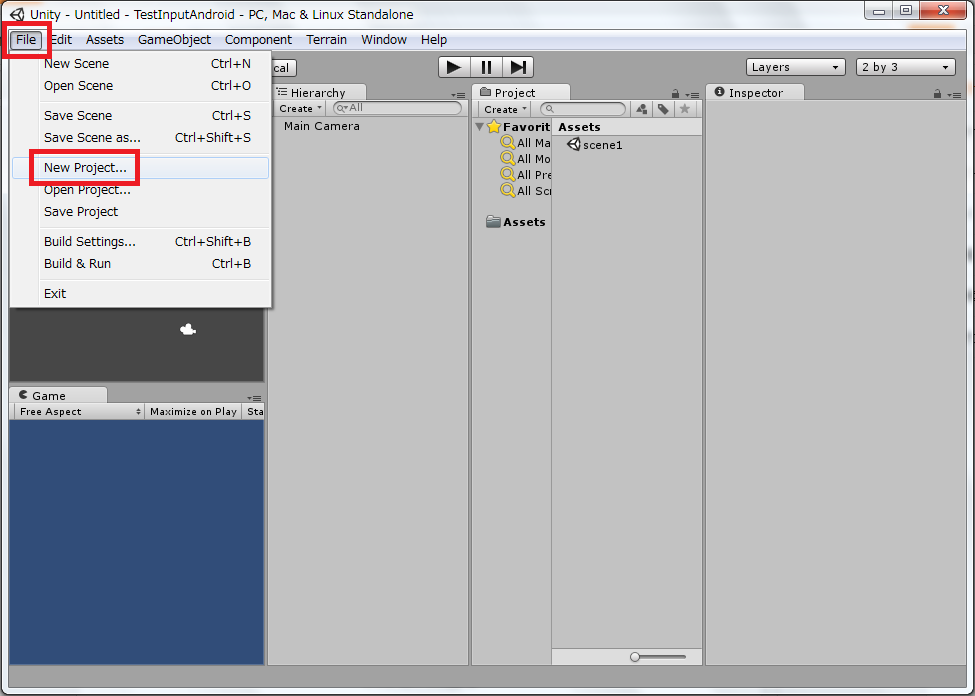Open Game panel options menu
This screenshot has height=696, width=975.
pos(254,398)
